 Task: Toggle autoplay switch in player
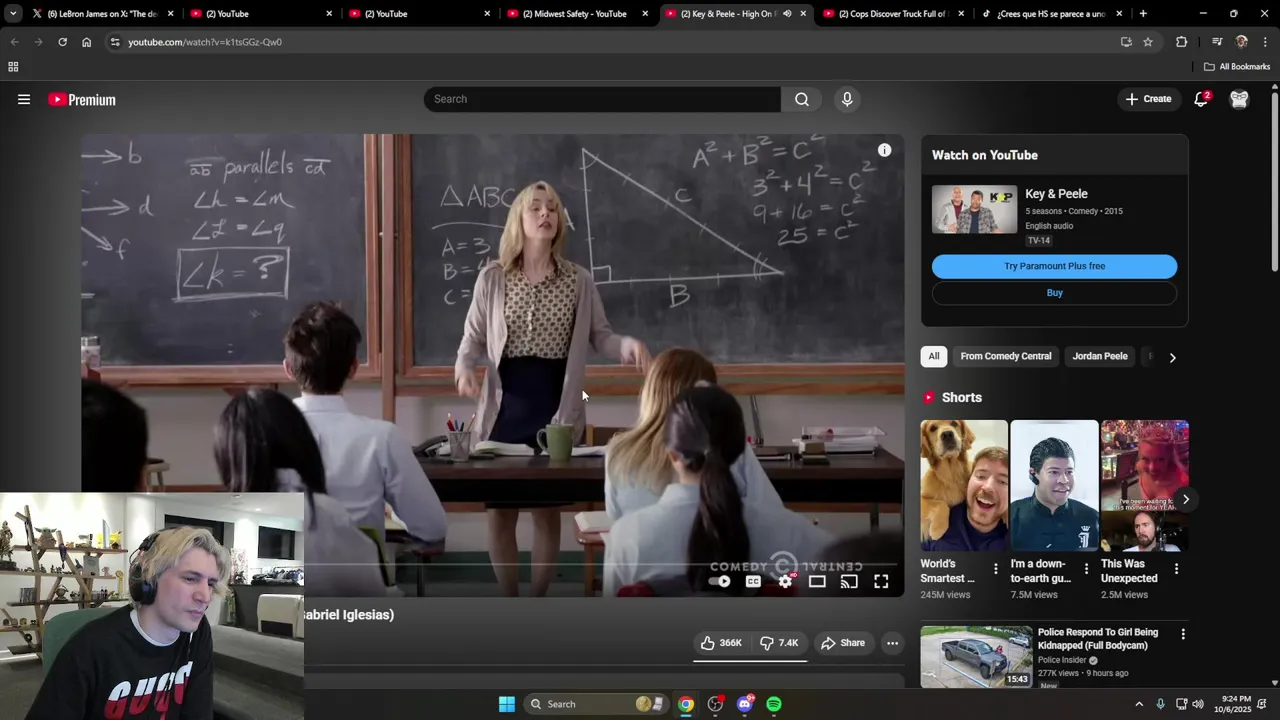pyautogui.click(x=720, y=581)
